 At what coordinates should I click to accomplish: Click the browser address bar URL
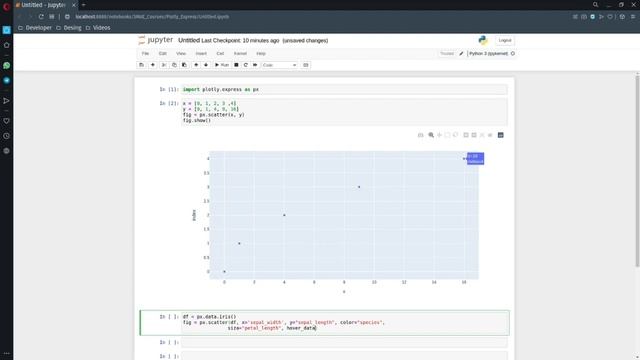152,17
